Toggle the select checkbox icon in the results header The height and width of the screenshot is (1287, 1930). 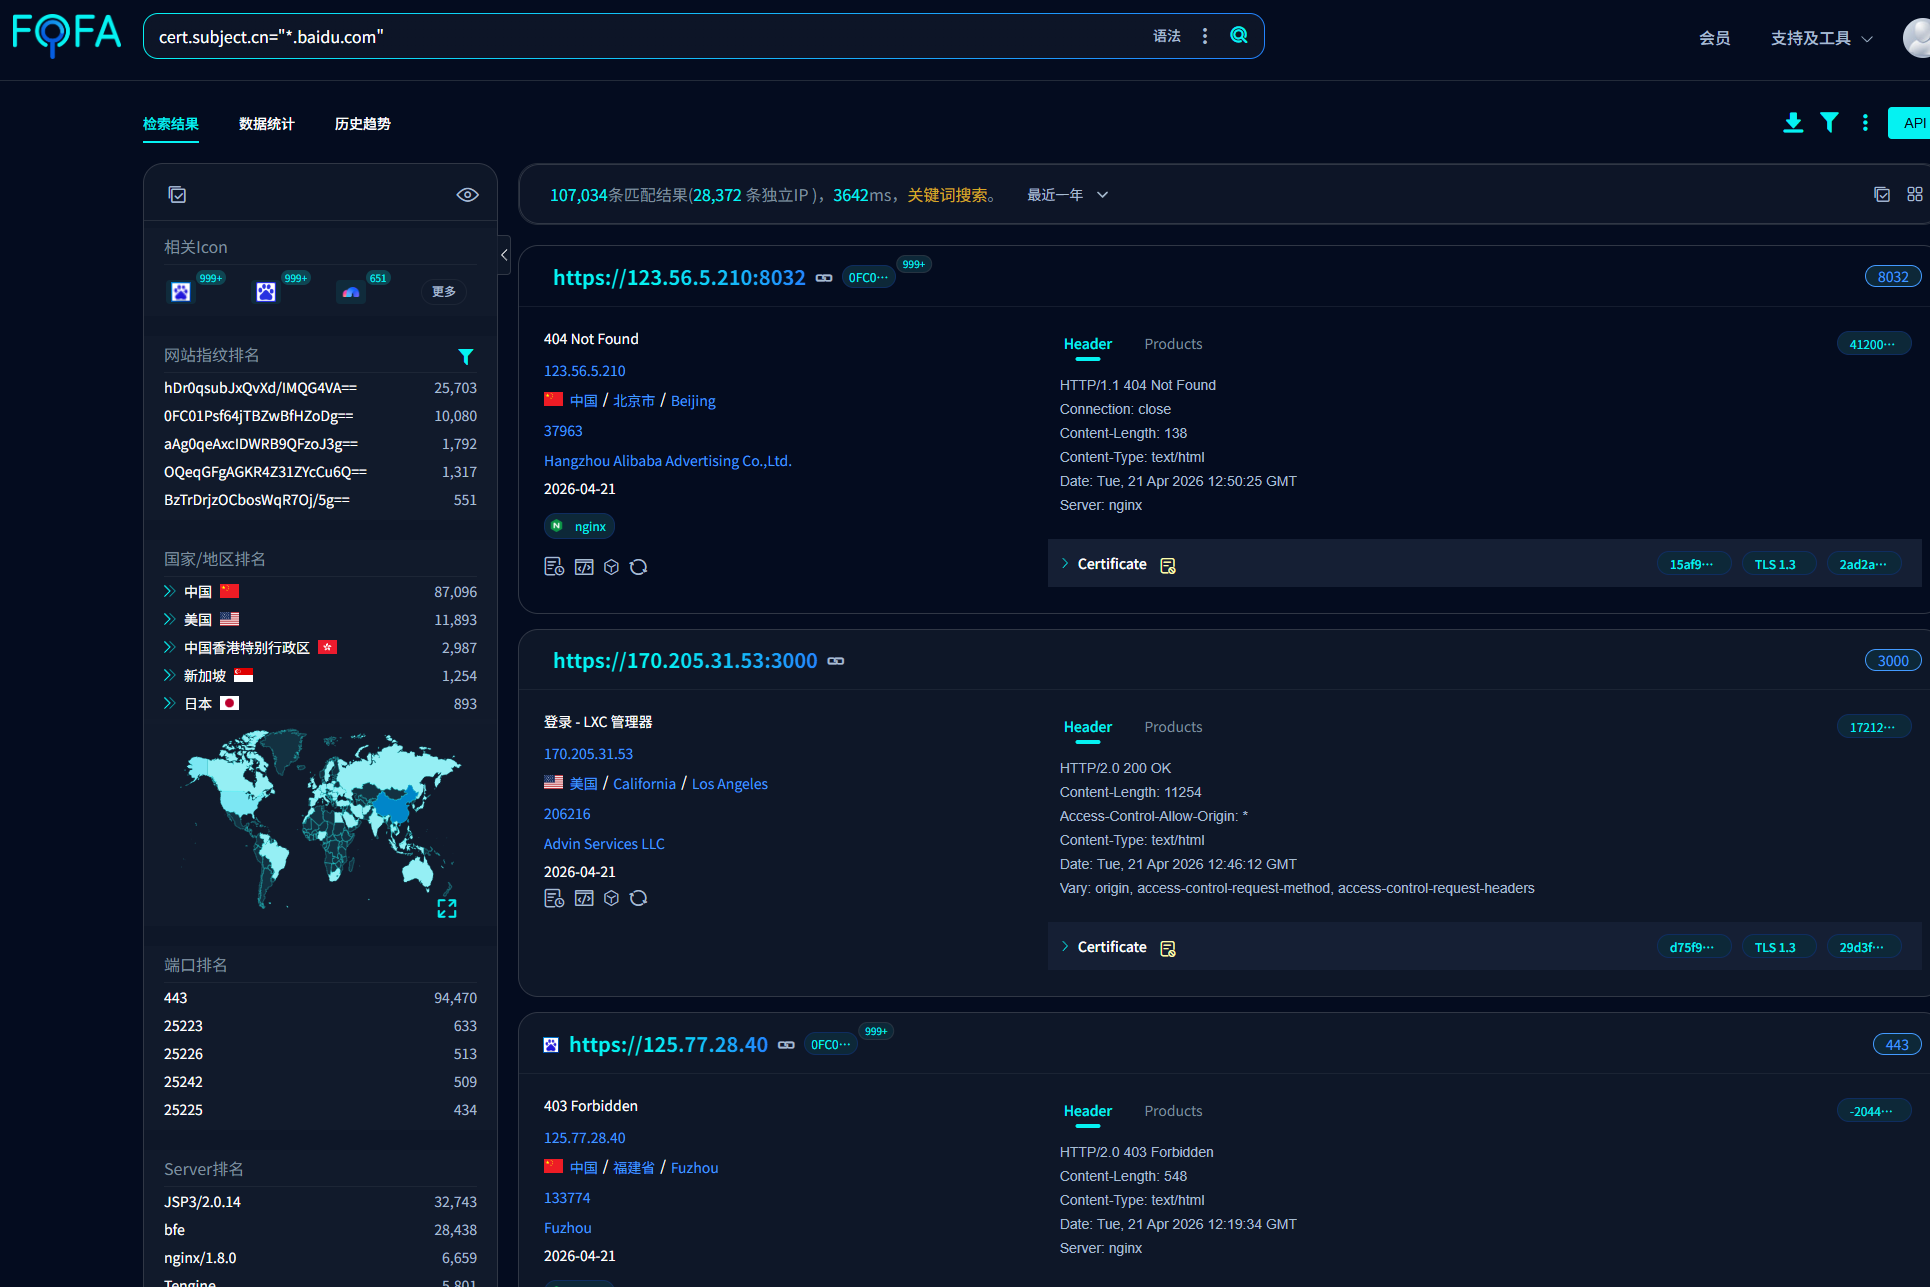(x=1882, y=194)
